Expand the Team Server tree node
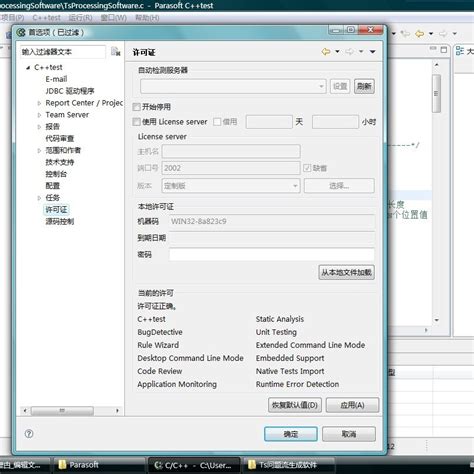Viewport: 474px width, 474px height. click(39, 115)
